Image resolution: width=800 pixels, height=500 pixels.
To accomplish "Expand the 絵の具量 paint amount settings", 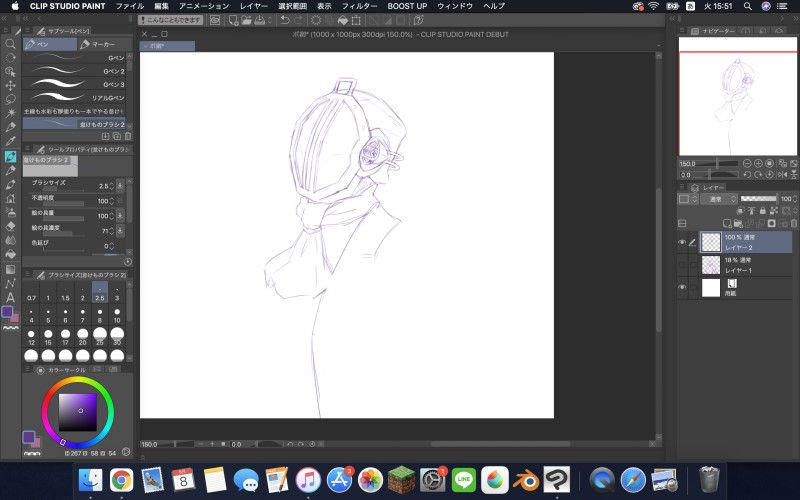I will tap(121, 216).
